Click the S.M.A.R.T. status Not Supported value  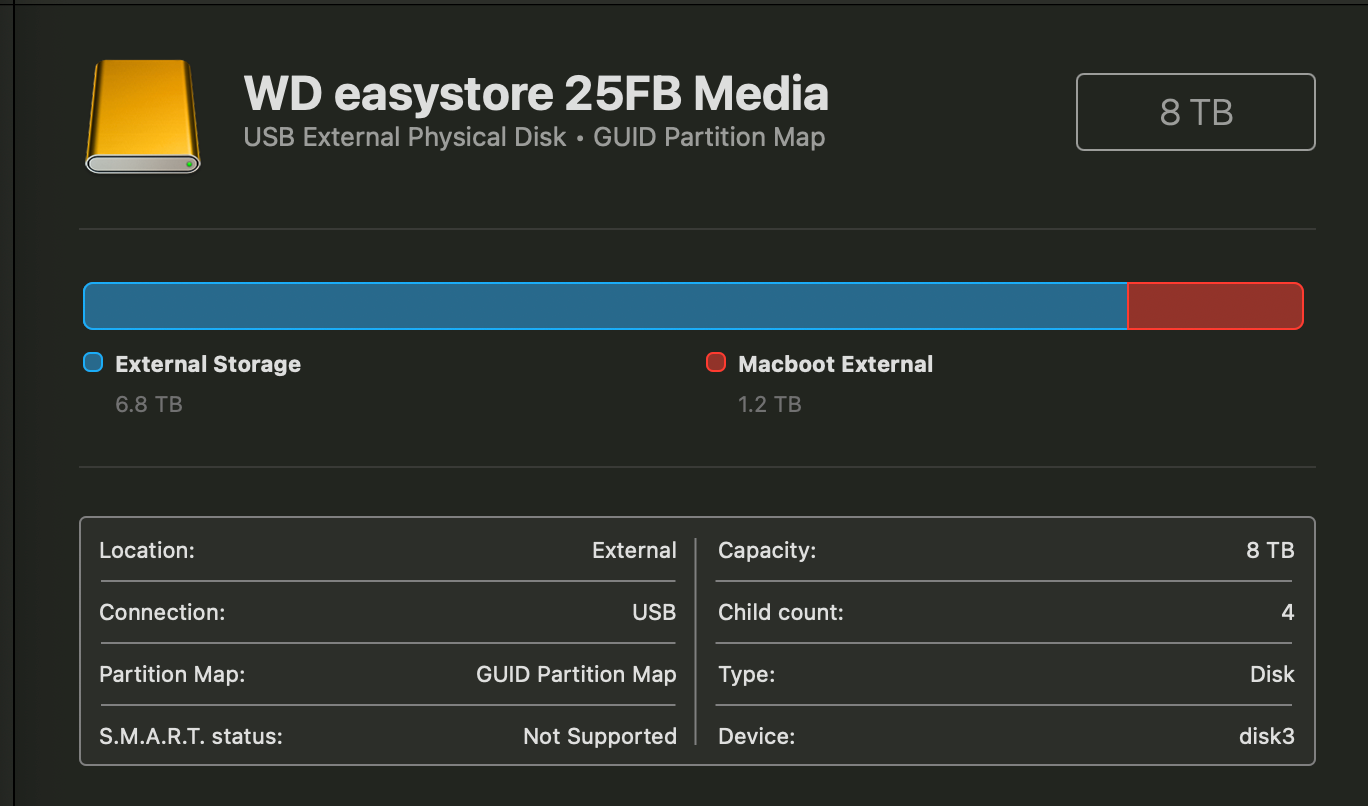(600, 736)
